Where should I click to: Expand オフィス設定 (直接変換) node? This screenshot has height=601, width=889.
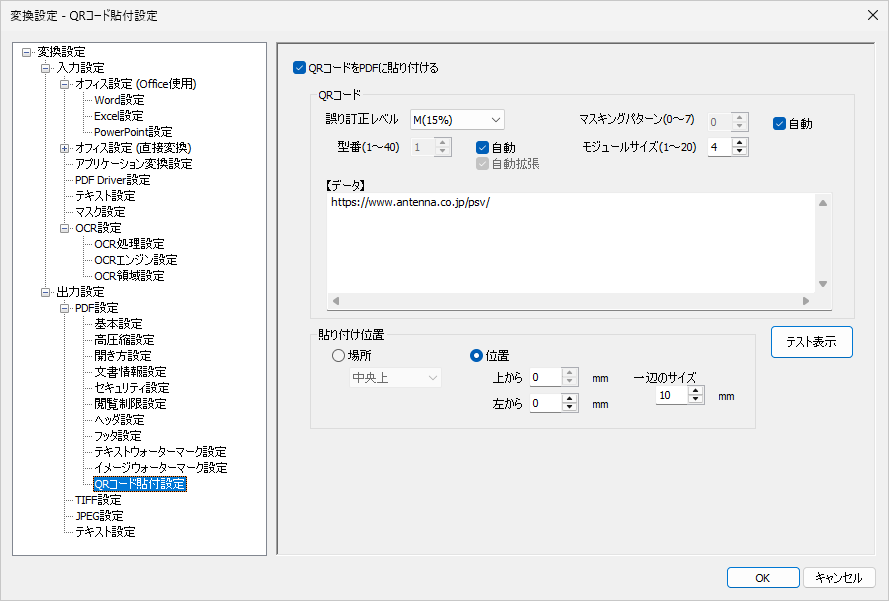tap(65, 148)
